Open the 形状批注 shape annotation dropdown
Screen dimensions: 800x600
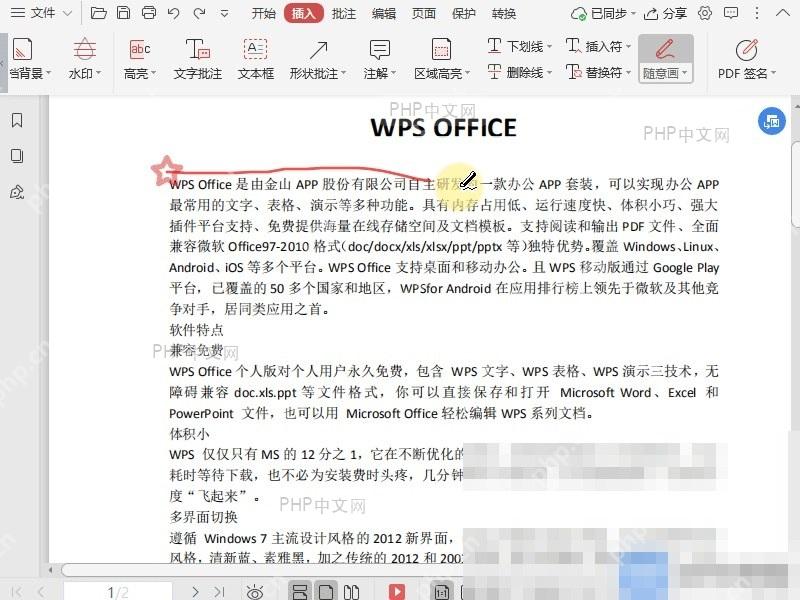coord(317,59)
